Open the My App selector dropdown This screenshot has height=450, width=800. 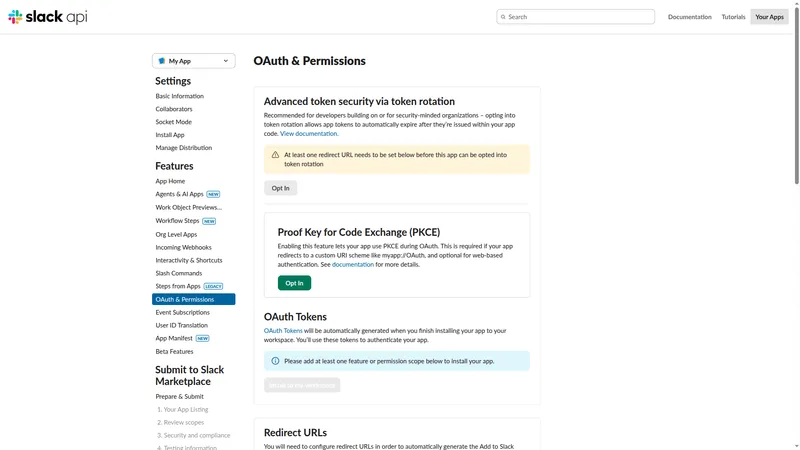pyautogui.click(x=193, y=61)
